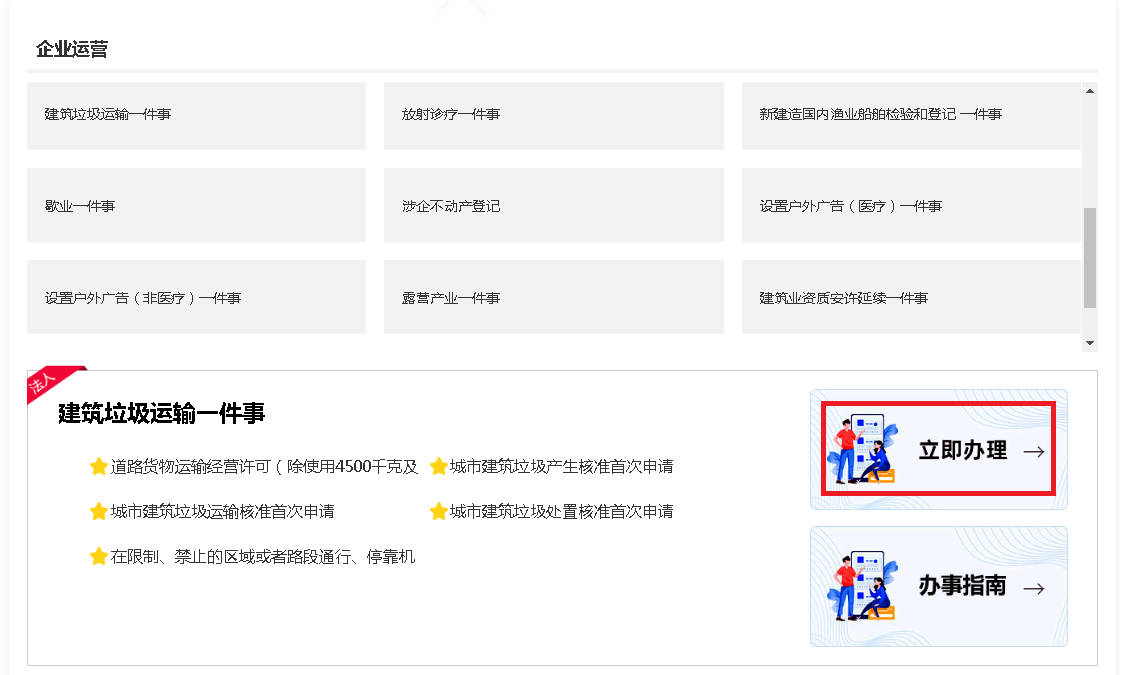Click the star before 城市建筑垃圾运输核准首次申请
The width and height of the screenshot is (1121, 675).
97,511
